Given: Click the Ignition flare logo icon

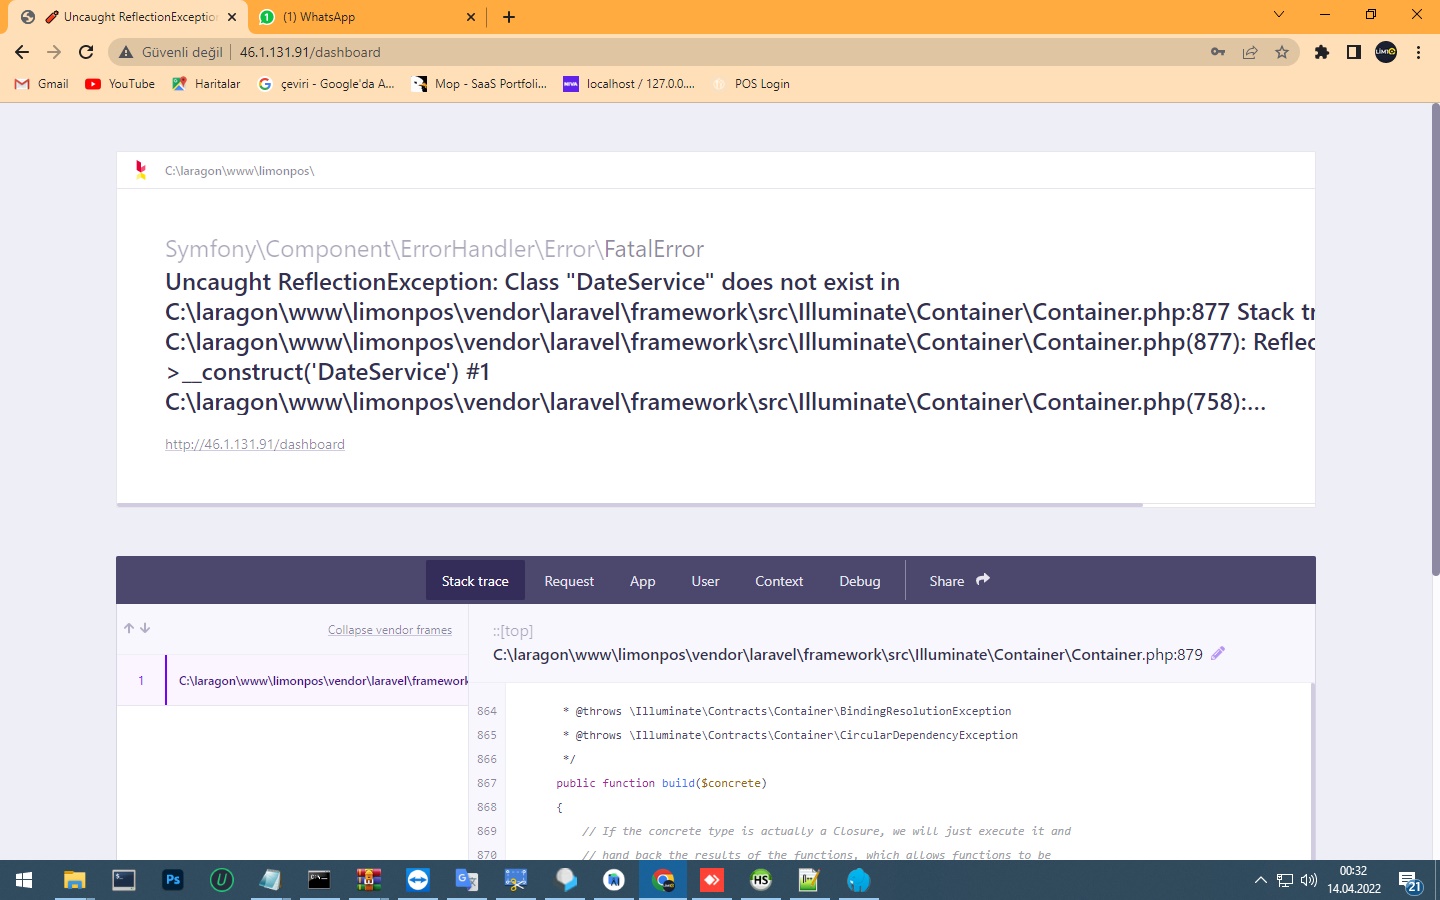Looking at the screenshot, I should pyautogui.click(x=141, y=170).
